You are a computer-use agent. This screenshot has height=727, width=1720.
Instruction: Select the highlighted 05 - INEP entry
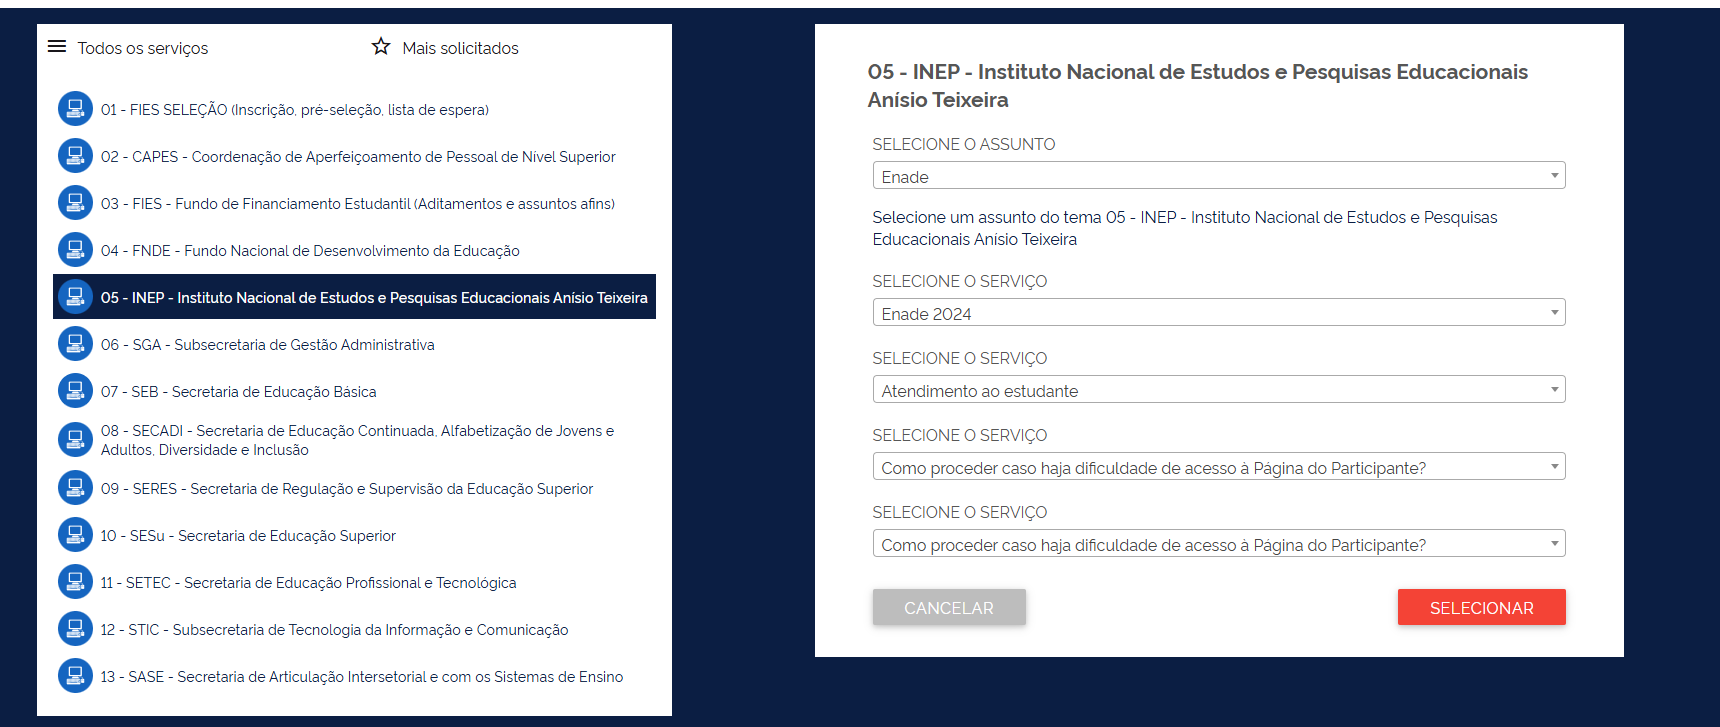354,297
